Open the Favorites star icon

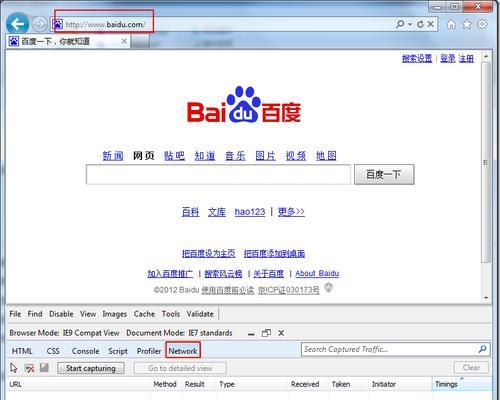(467, 24)
